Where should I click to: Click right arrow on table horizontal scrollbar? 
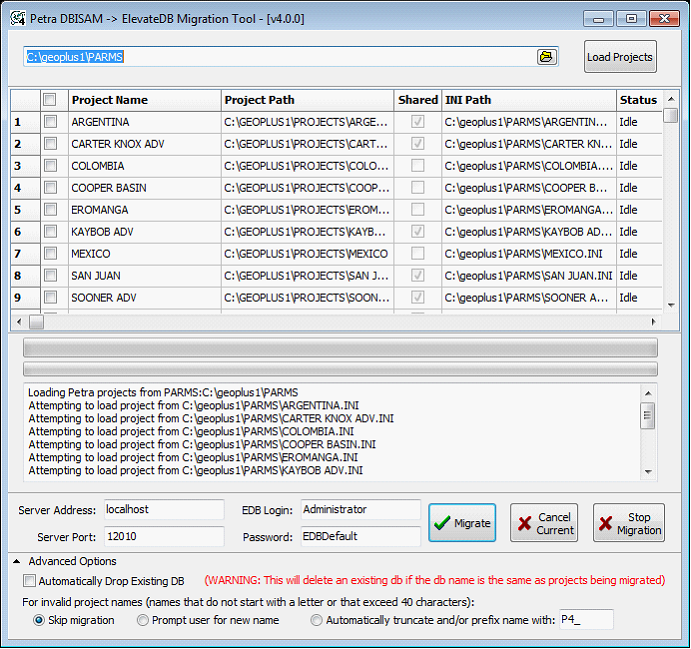(x=653, y=322)
